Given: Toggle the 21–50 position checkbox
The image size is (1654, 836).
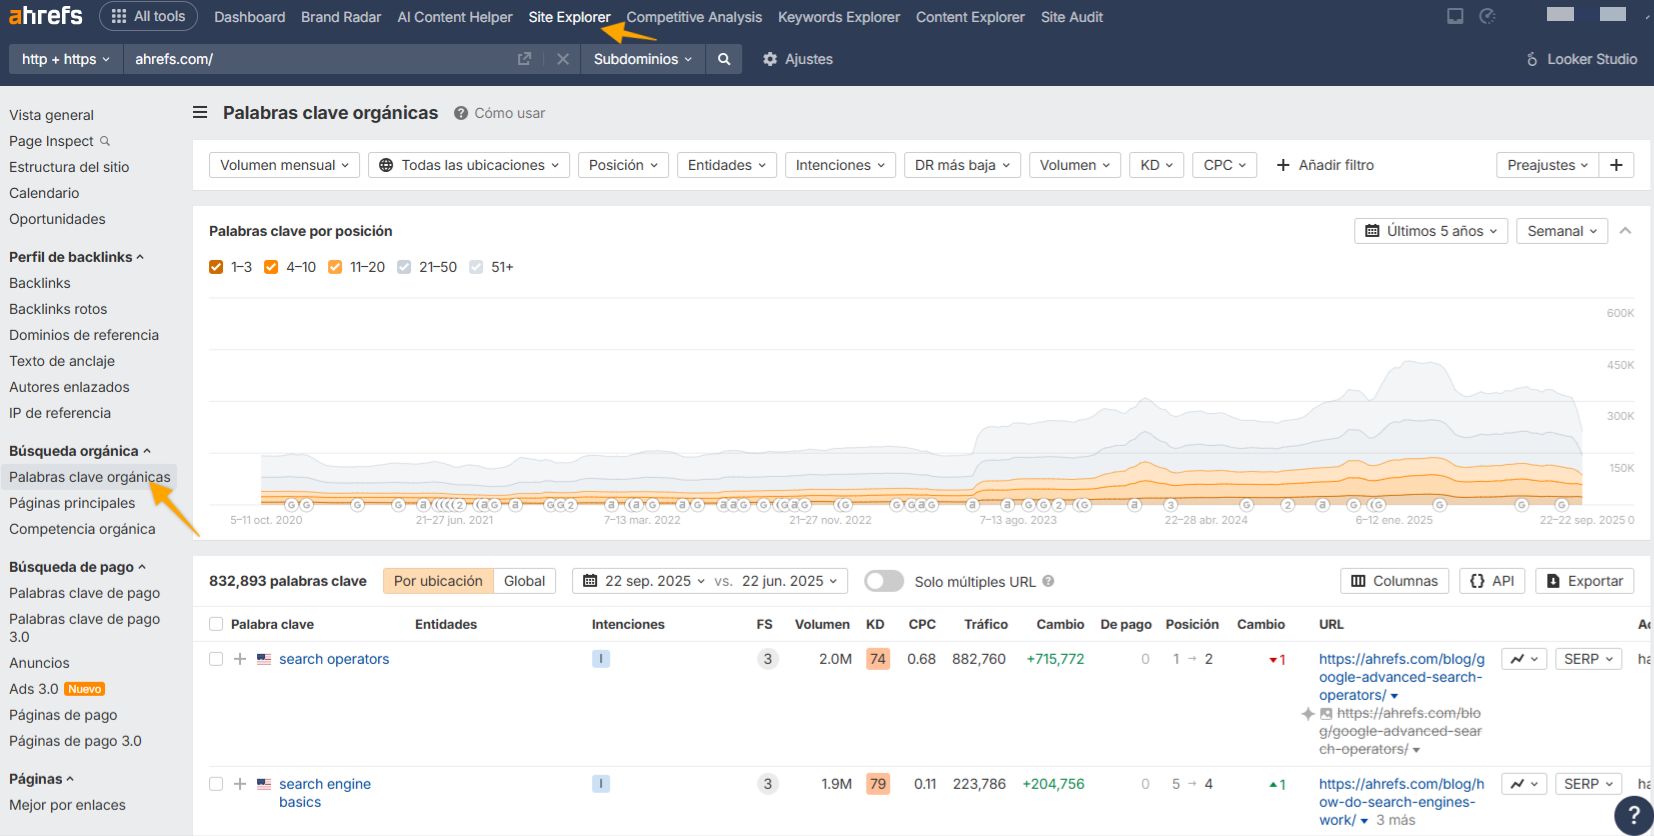Looking at the screenshot, I should [404, 267].
